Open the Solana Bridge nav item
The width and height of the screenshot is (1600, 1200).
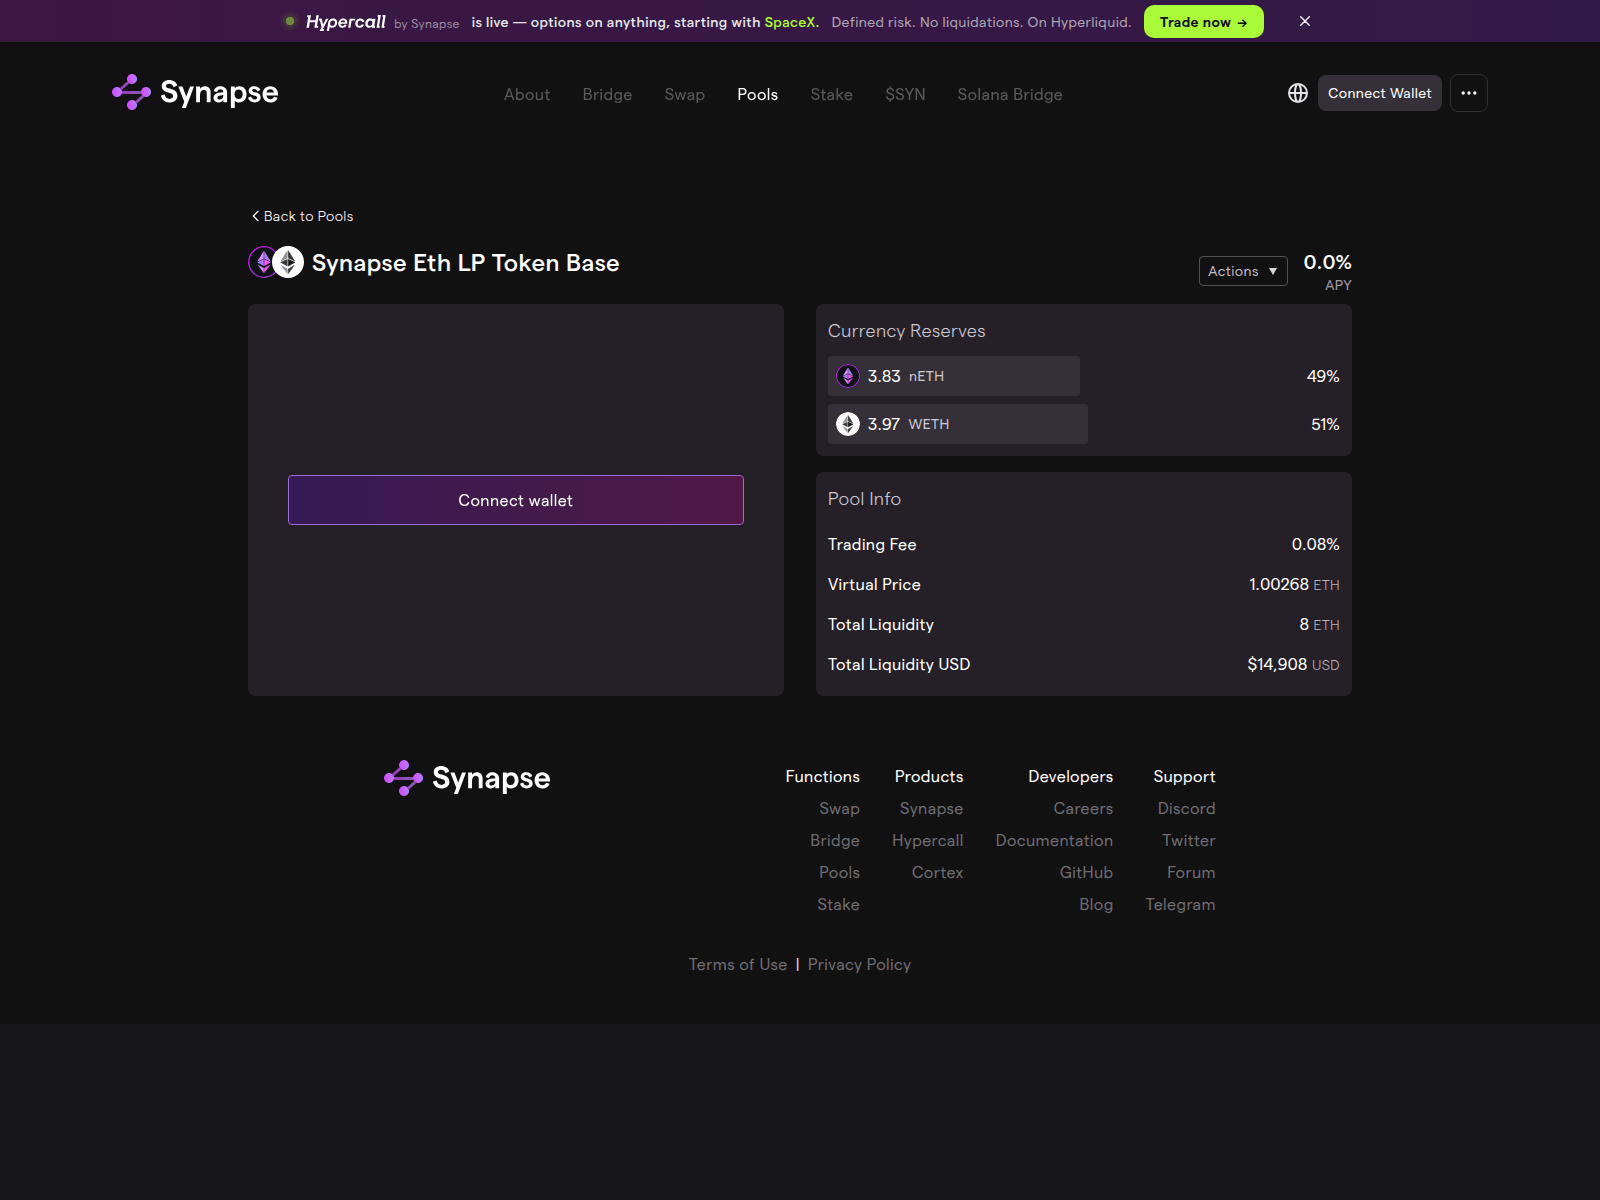tap(1010, 94)
